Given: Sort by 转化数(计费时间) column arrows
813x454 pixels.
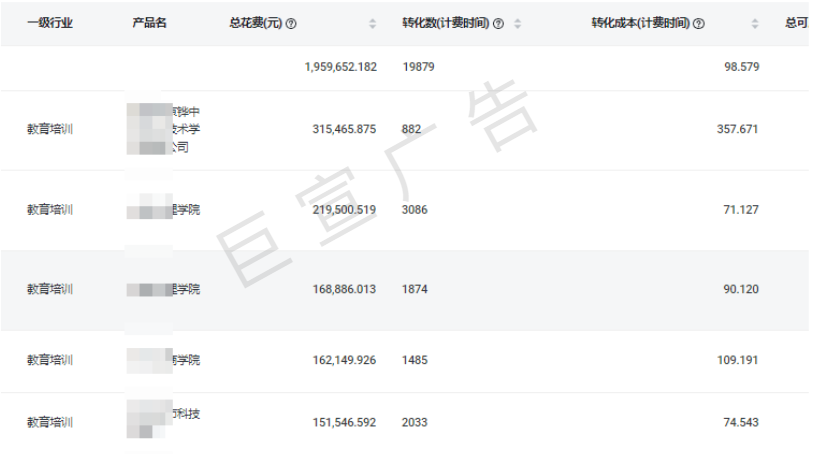Looking at the screenshot, I should click(517, 23).
